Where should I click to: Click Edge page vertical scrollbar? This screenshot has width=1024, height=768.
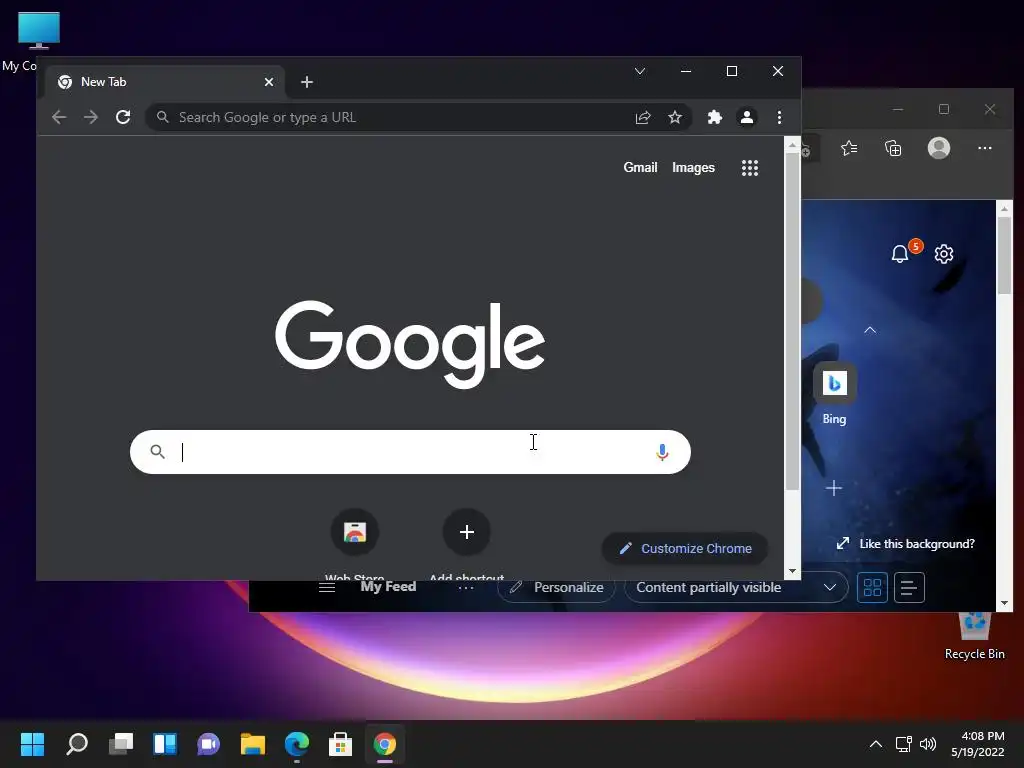pos(1004,256)
